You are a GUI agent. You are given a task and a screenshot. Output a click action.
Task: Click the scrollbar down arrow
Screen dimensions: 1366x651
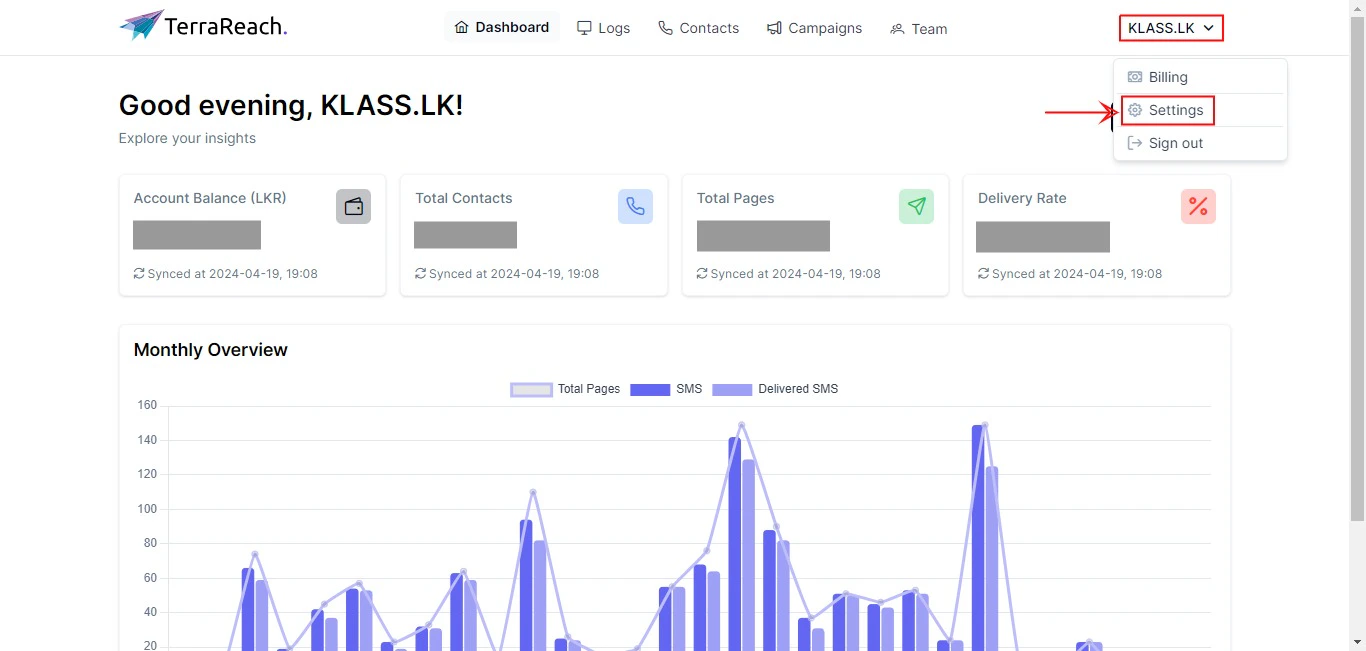[1357, 642]
